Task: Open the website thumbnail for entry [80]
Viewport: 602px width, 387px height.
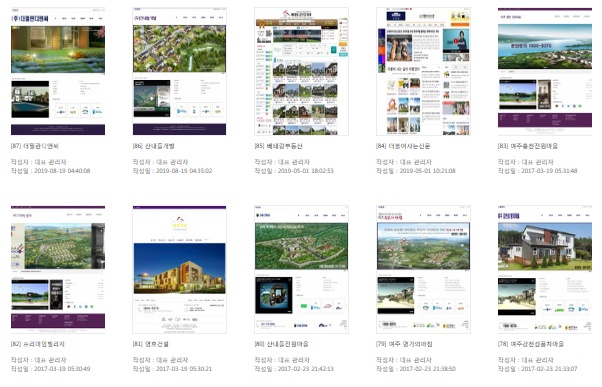Action: [301, 269]
